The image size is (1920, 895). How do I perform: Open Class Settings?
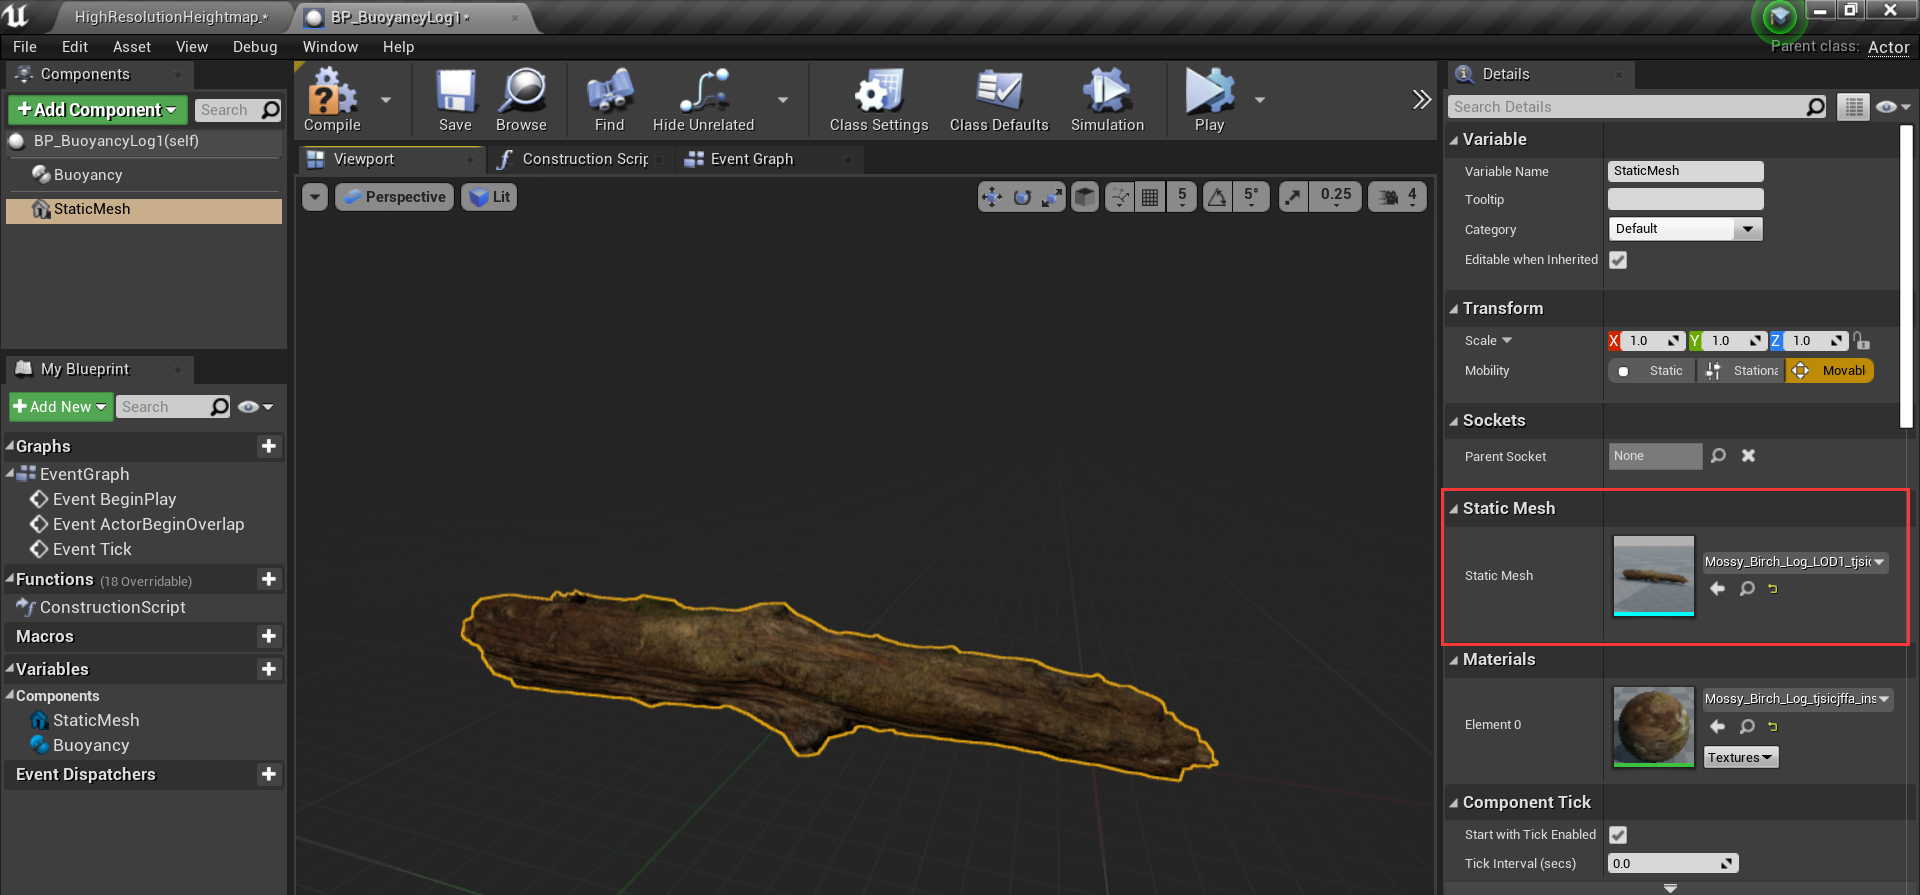point(879,100)
